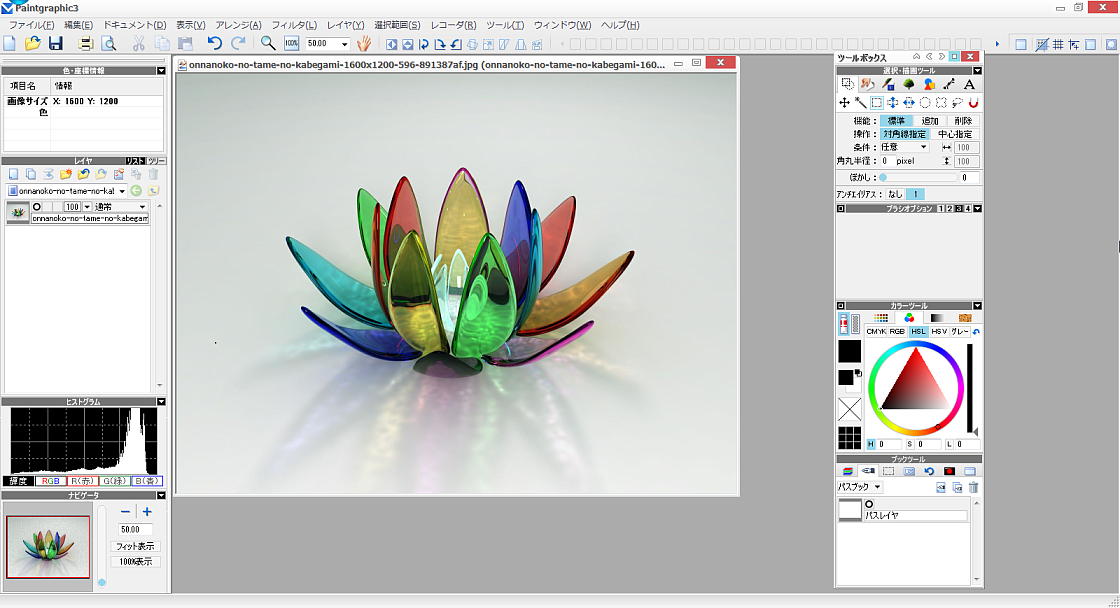Choose the lasso selection tool
The width and height of the screenshot is (1120, 608).
957,103
